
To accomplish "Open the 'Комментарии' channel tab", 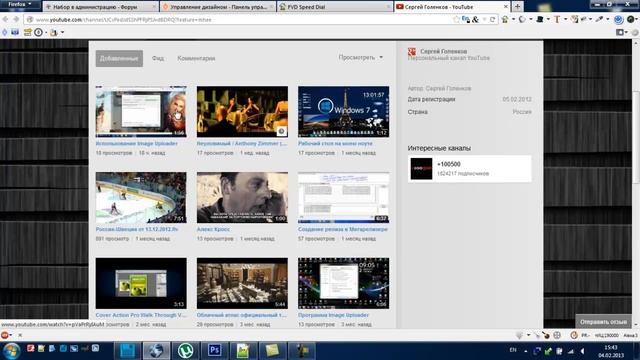I will pos(196,58).
